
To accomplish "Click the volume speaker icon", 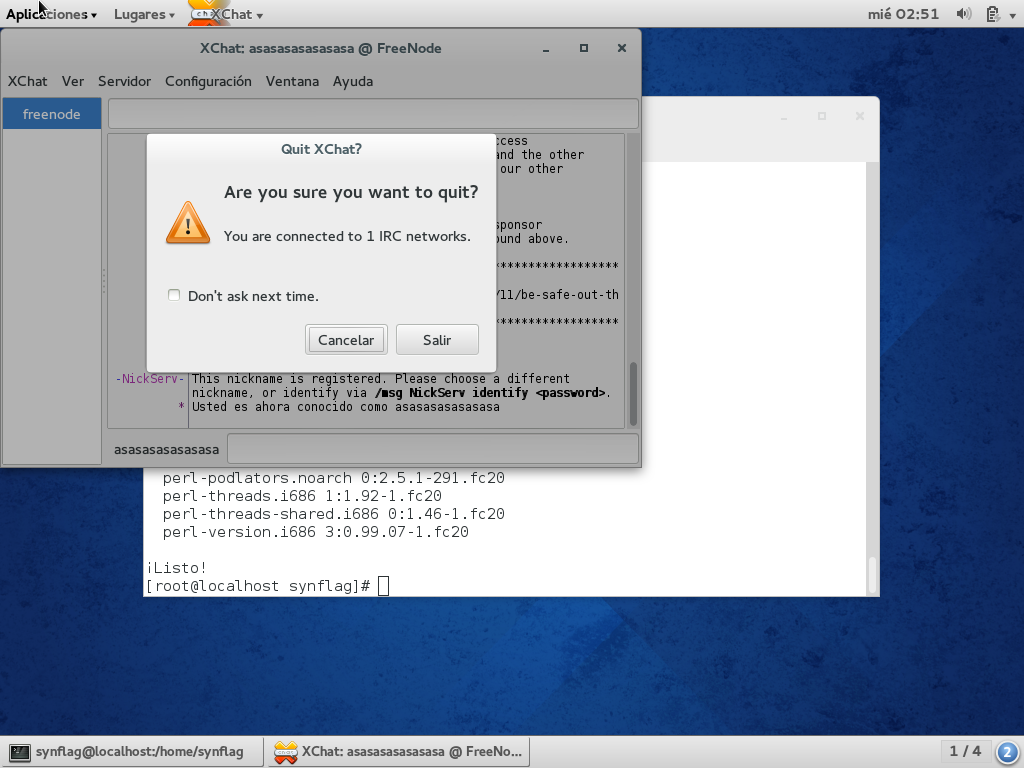I will pos(963,14).
